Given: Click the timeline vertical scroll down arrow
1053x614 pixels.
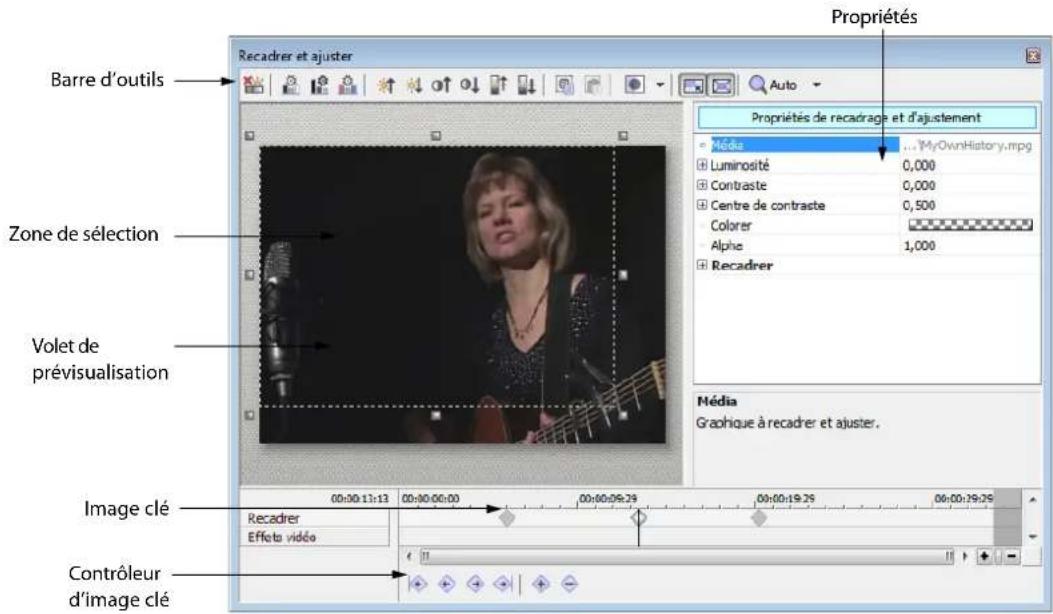Looking at the screenshot, I should pos(1032,537).
